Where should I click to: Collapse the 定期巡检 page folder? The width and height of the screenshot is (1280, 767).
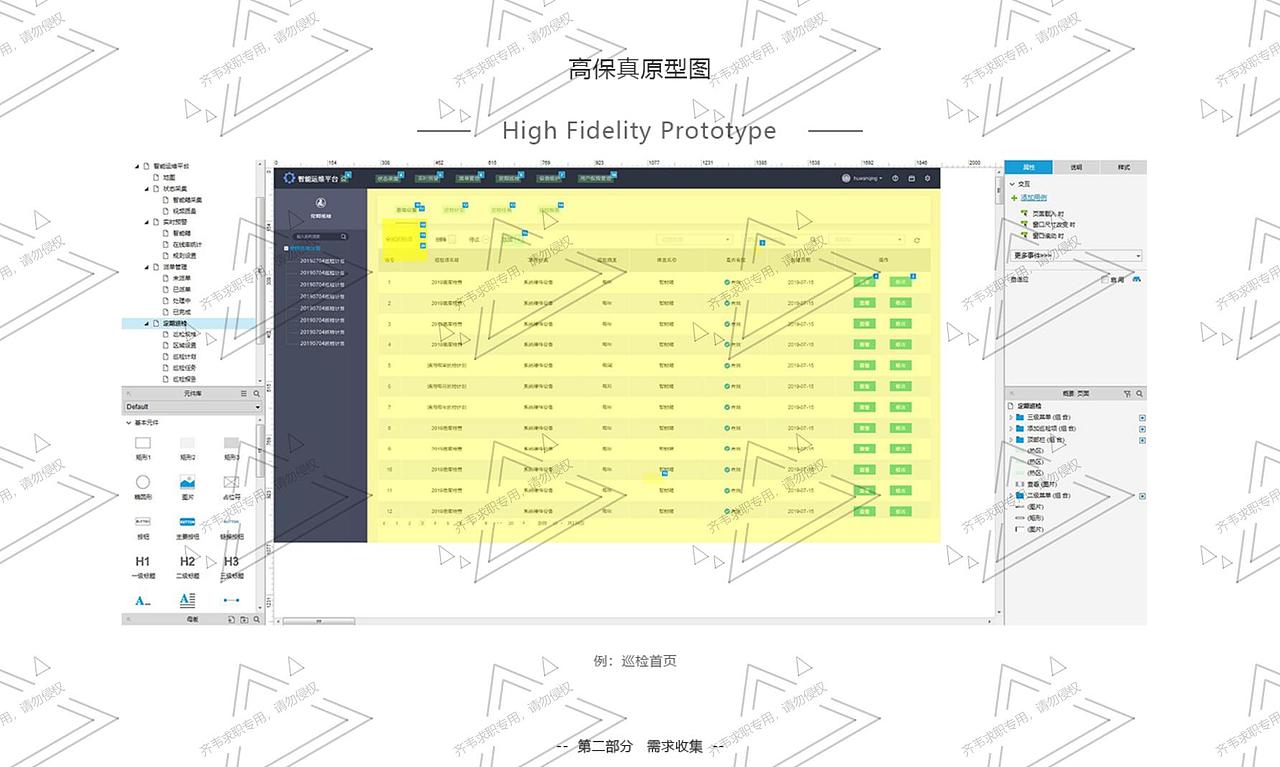click(146, 323)
